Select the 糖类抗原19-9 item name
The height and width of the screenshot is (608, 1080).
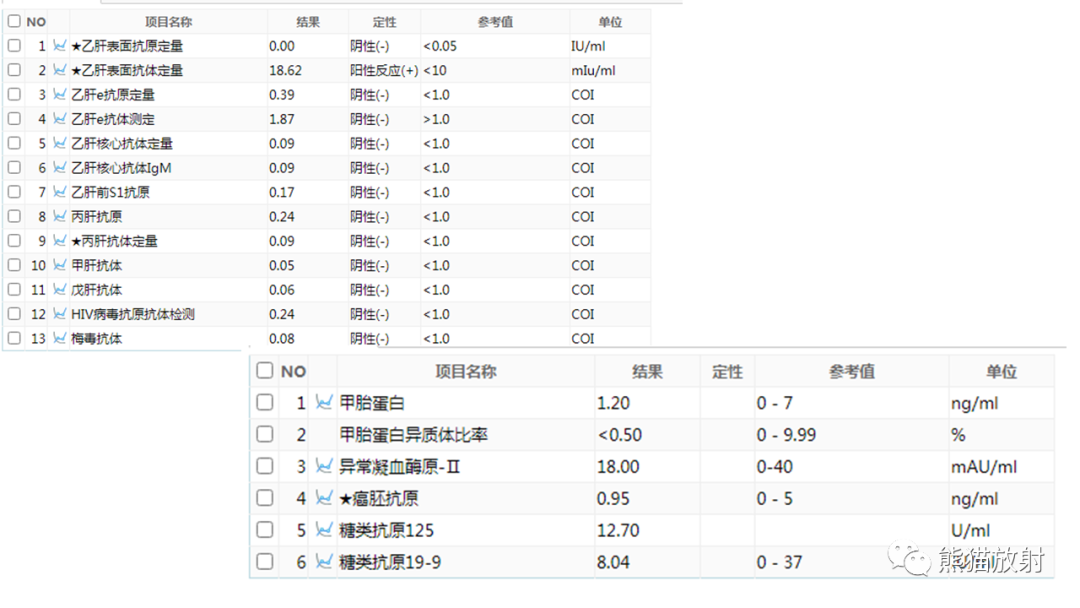coord(390,562)
